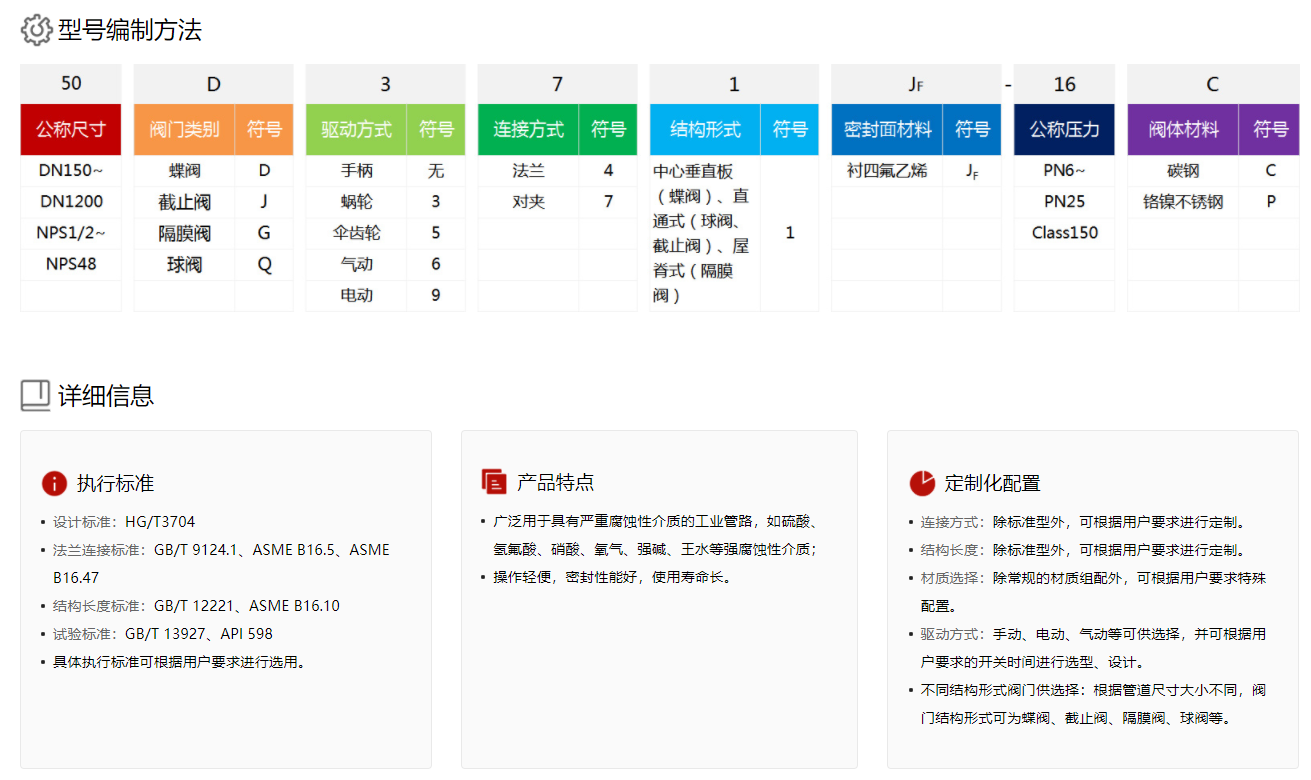Screen dimensions: 1311x780
Task: Click the 对夹 connection type cell
Action: 528,202
